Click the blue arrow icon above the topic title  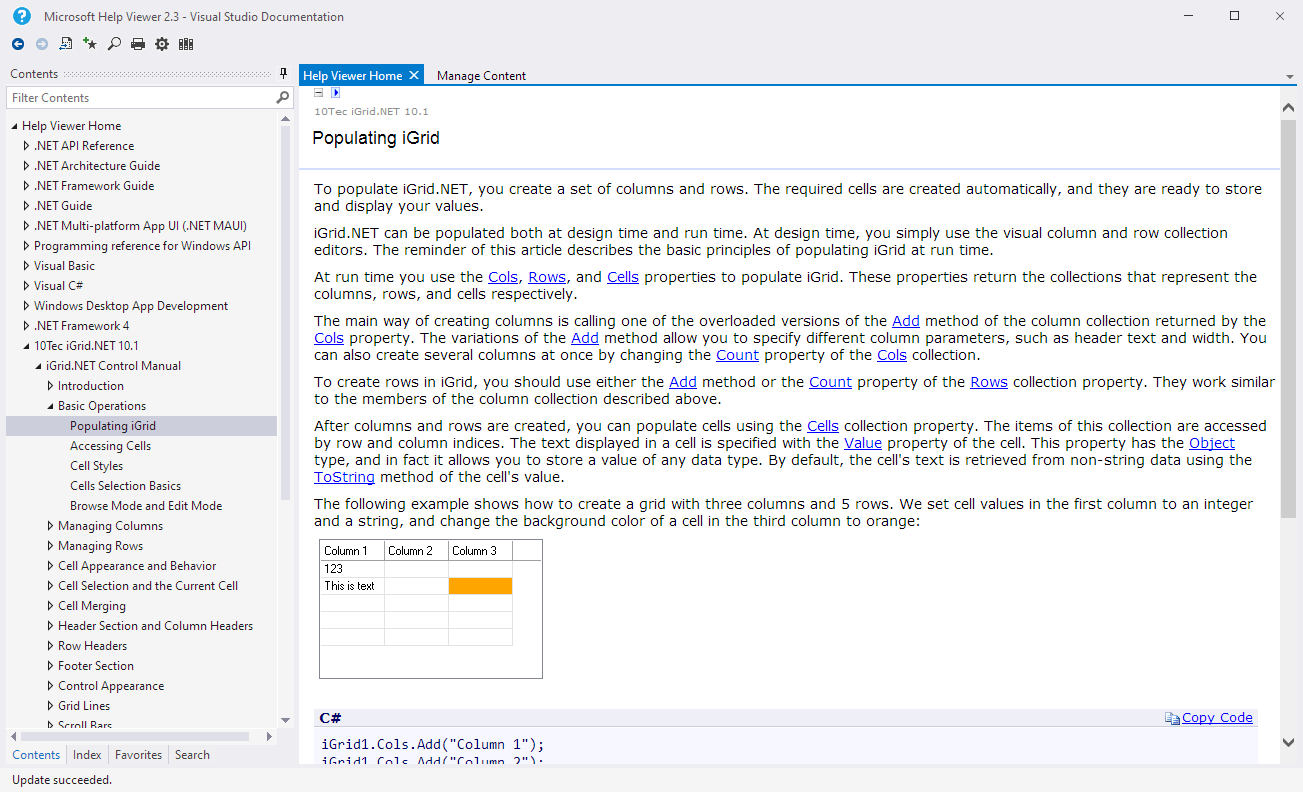tap(336, 93)
